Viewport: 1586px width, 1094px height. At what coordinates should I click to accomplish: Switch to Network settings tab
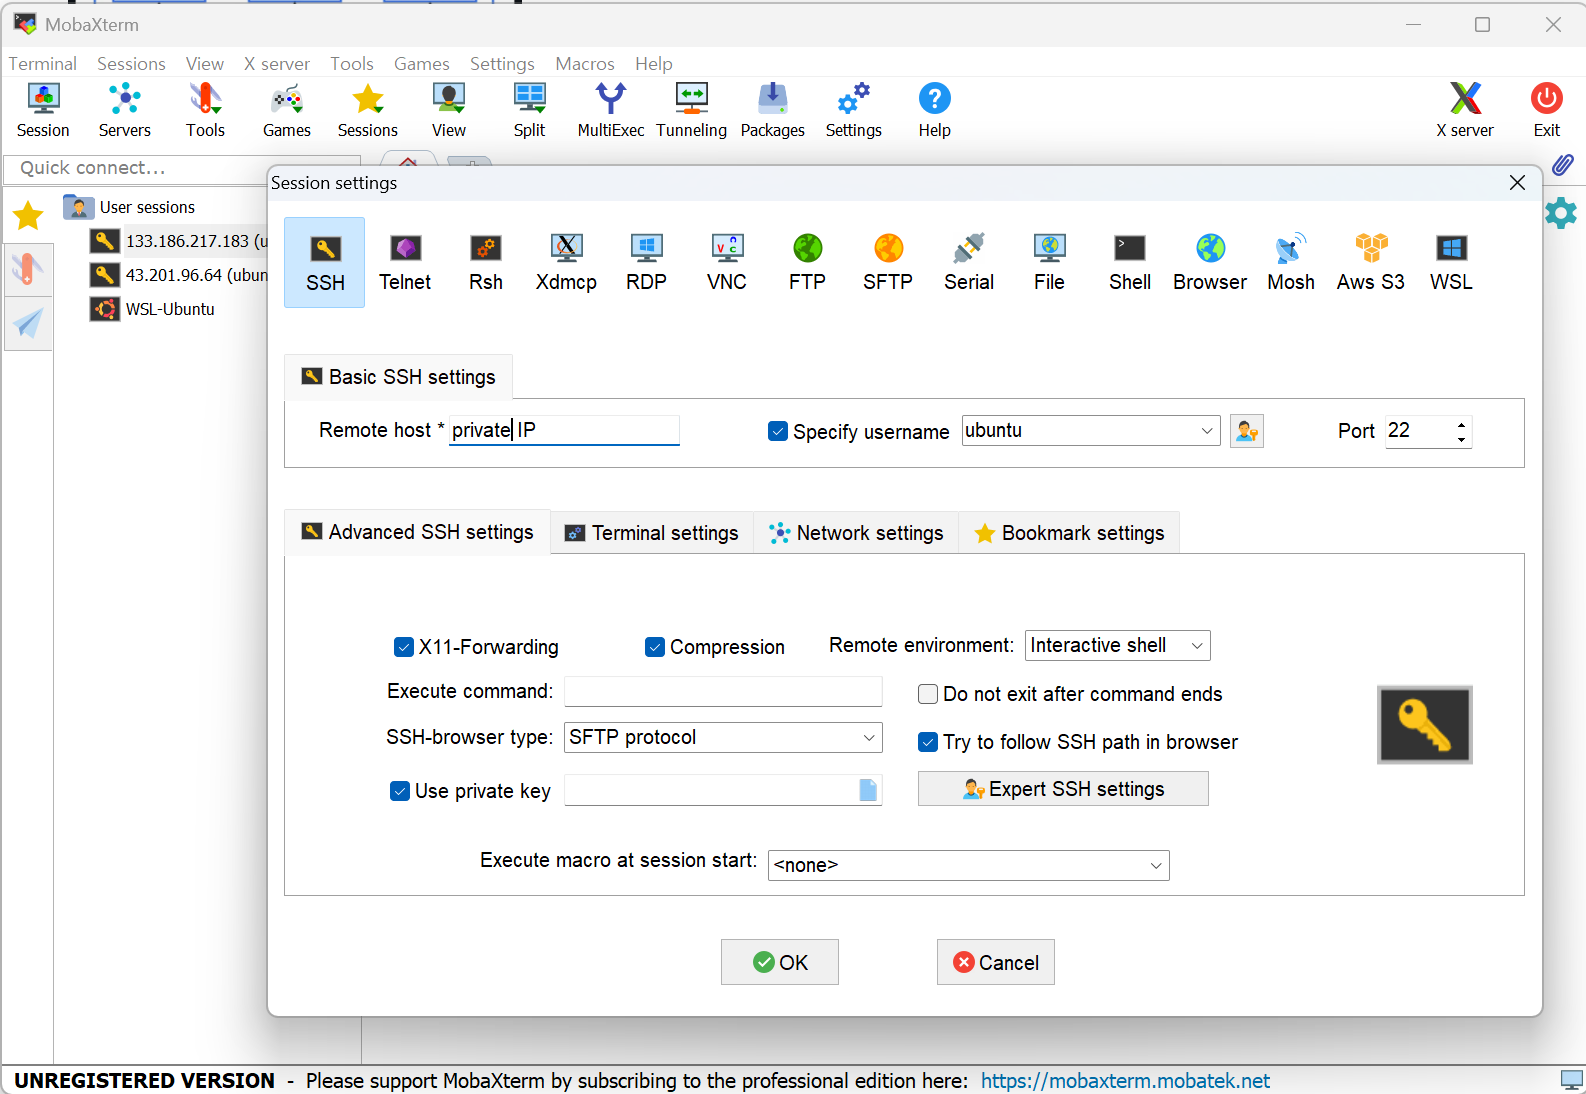coord(856,533)
